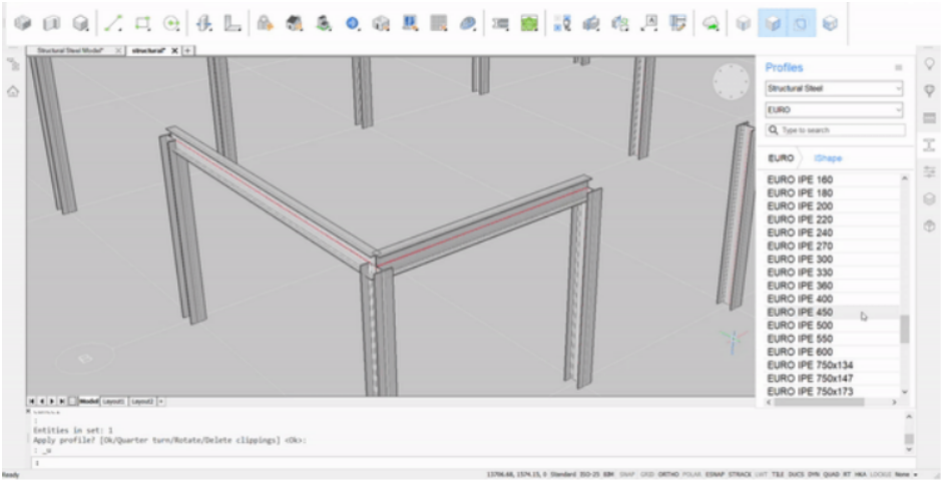Image resolution: width=943 pixels, height=481 pixels.
Task: Click the lightbulb icon in the right sidebar
Action: (929, 64)
